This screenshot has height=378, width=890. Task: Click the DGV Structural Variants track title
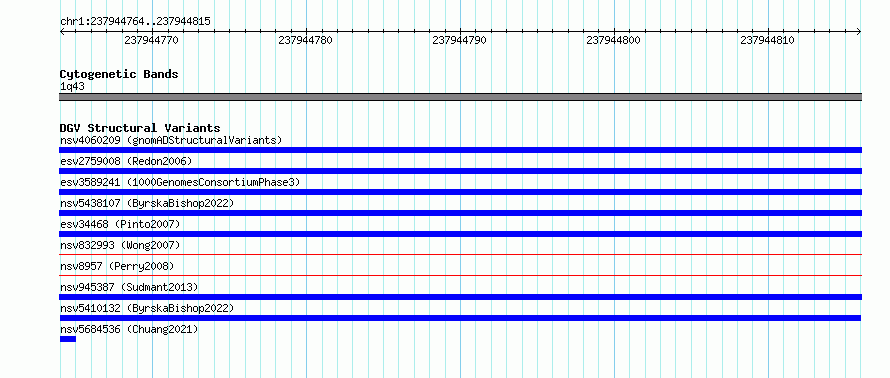[x=140, y=128]
